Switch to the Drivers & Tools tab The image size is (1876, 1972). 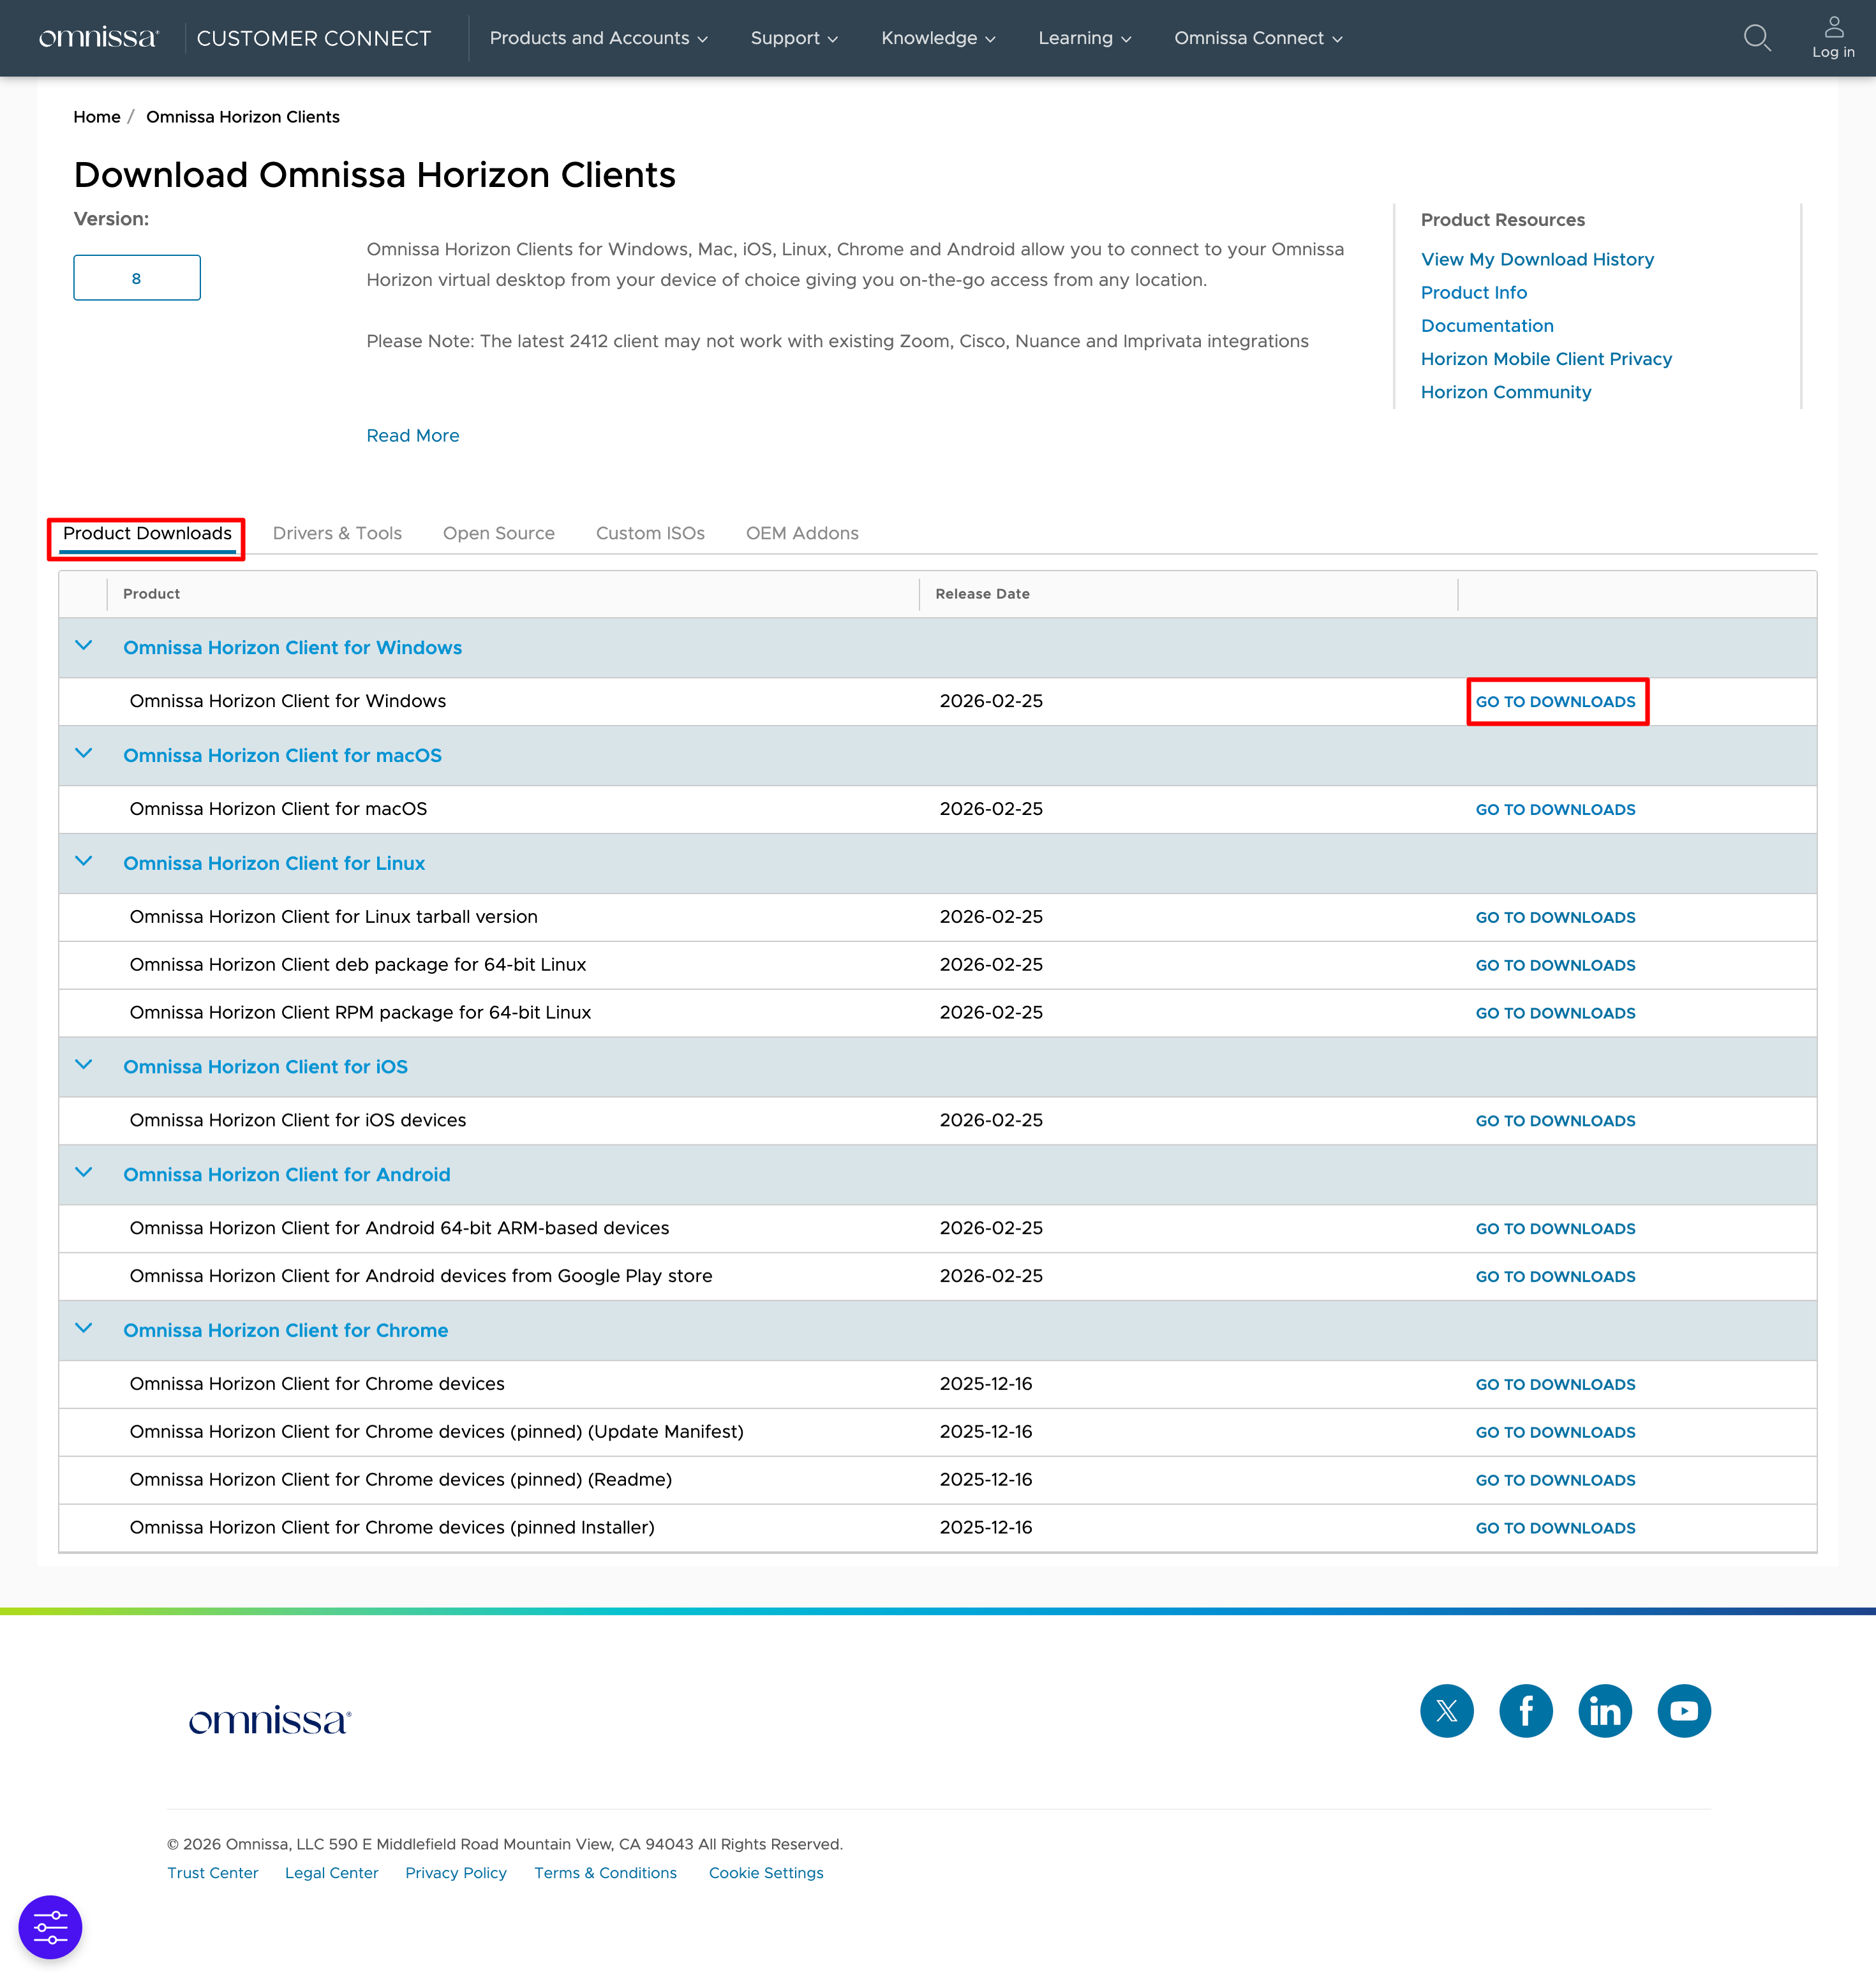click(337, 533)
